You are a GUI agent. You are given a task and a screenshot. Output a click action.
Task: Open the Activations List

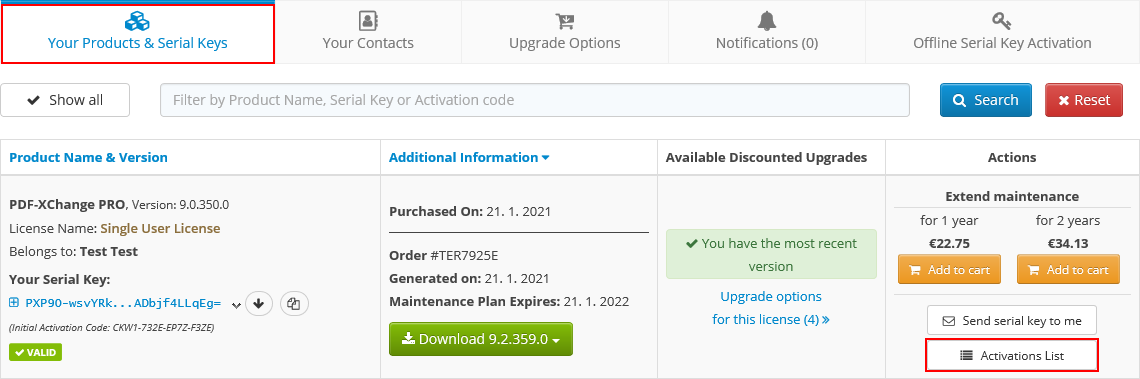(1011, 356)
